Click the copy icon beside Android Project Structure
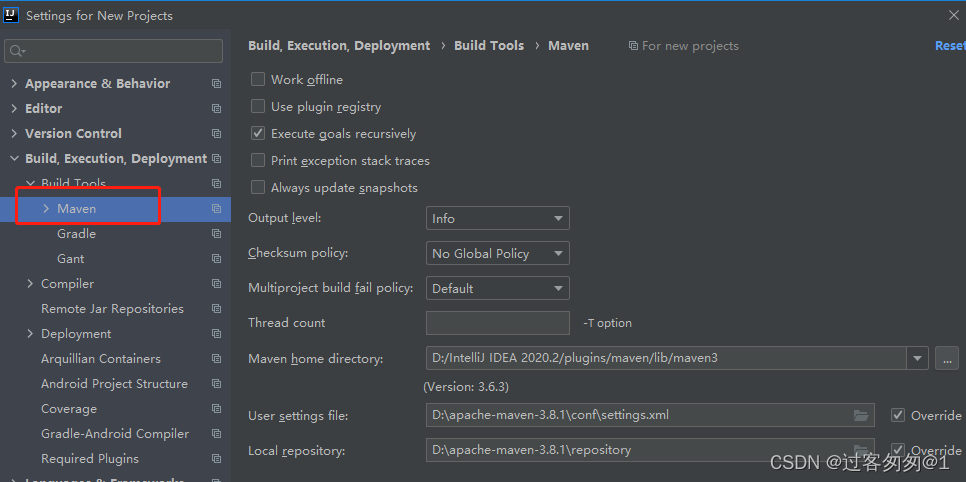The width and height of the screenshot is (966, 482). point(216,384)
